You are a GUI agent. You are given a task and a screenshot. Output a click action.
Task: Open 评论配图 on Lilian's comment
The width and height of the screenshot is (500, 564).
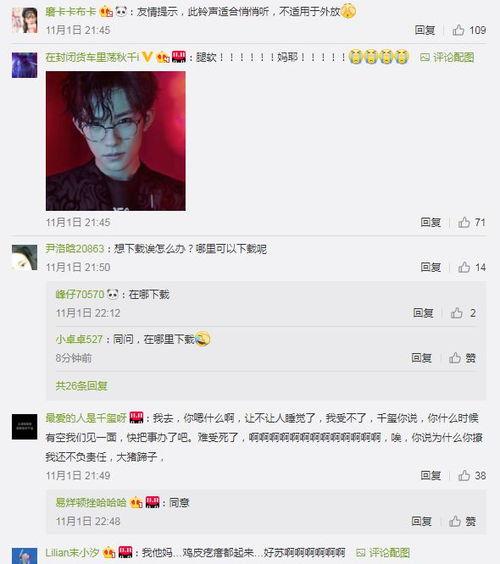click(x=383, y=552)
